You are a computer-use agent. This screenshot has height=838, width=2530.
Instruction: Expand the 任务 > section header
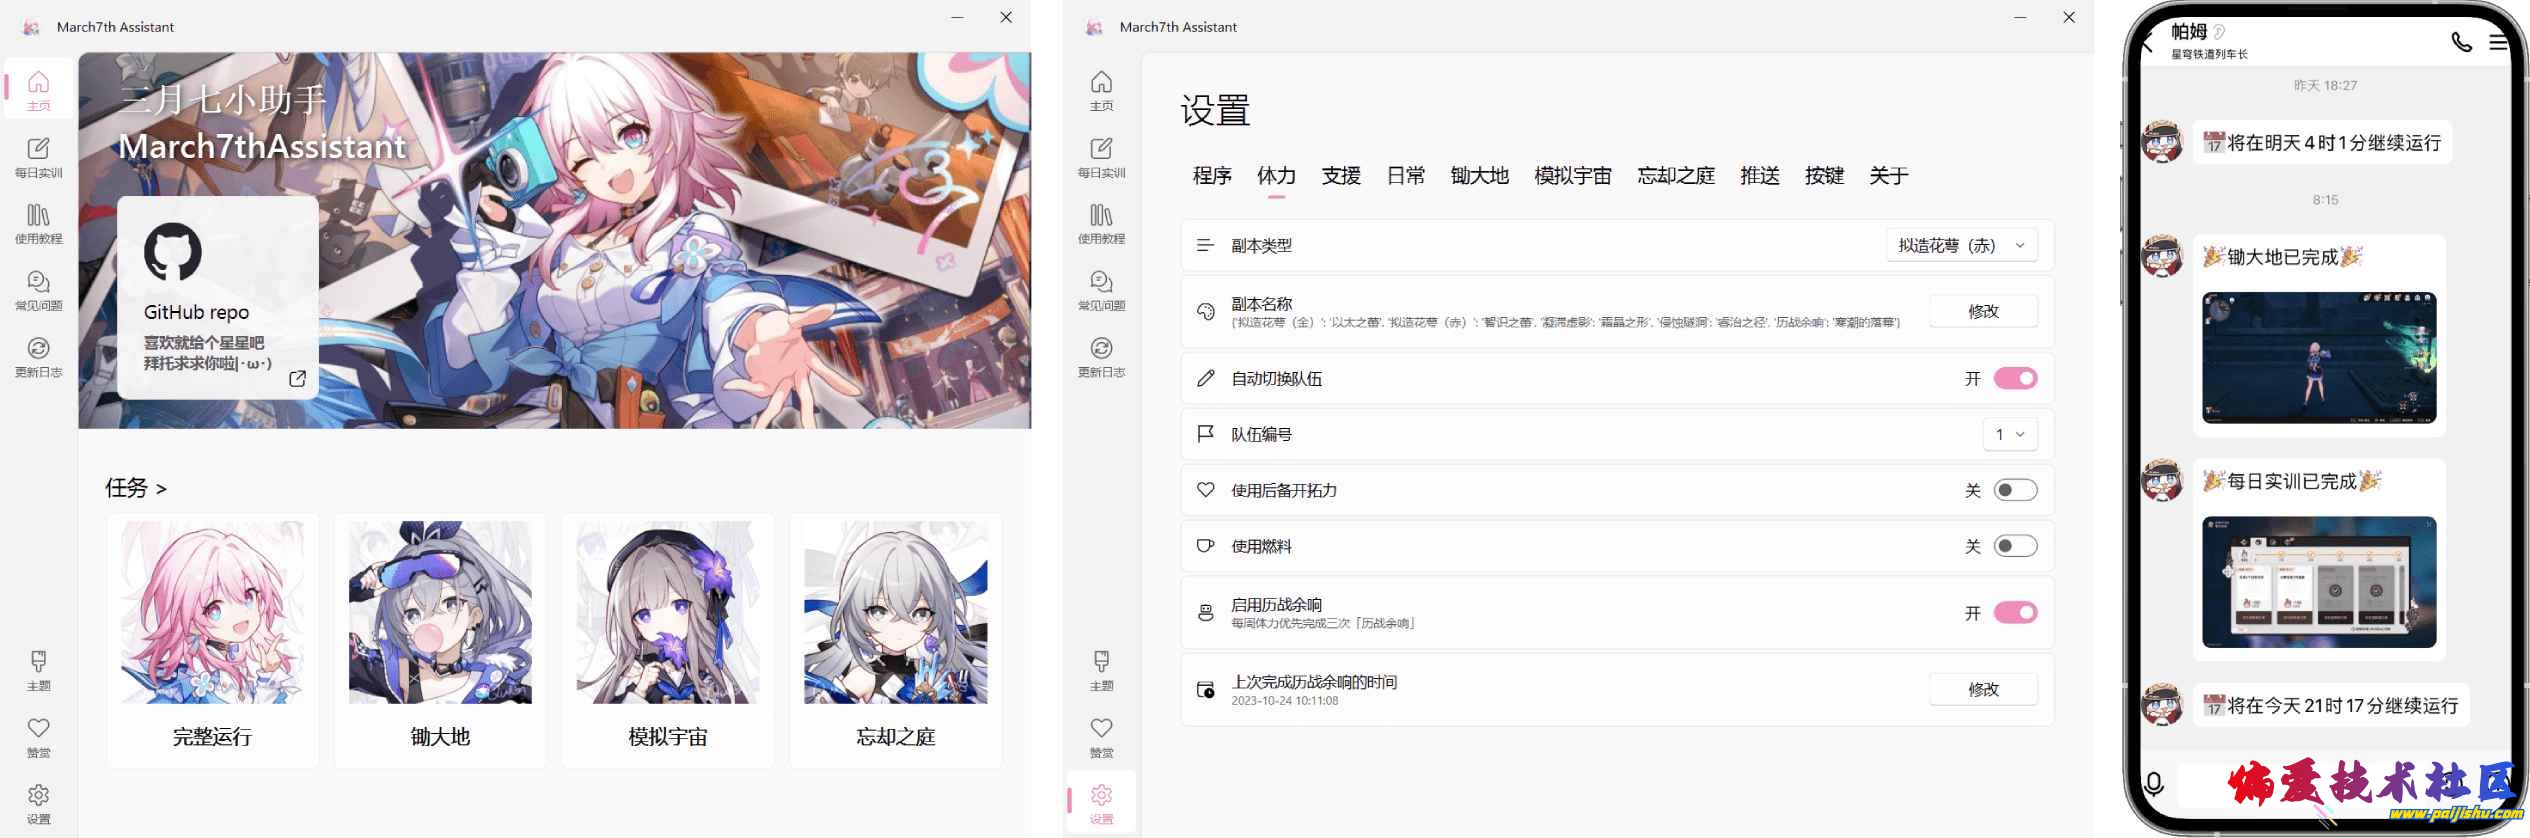[x=136, y=488]
